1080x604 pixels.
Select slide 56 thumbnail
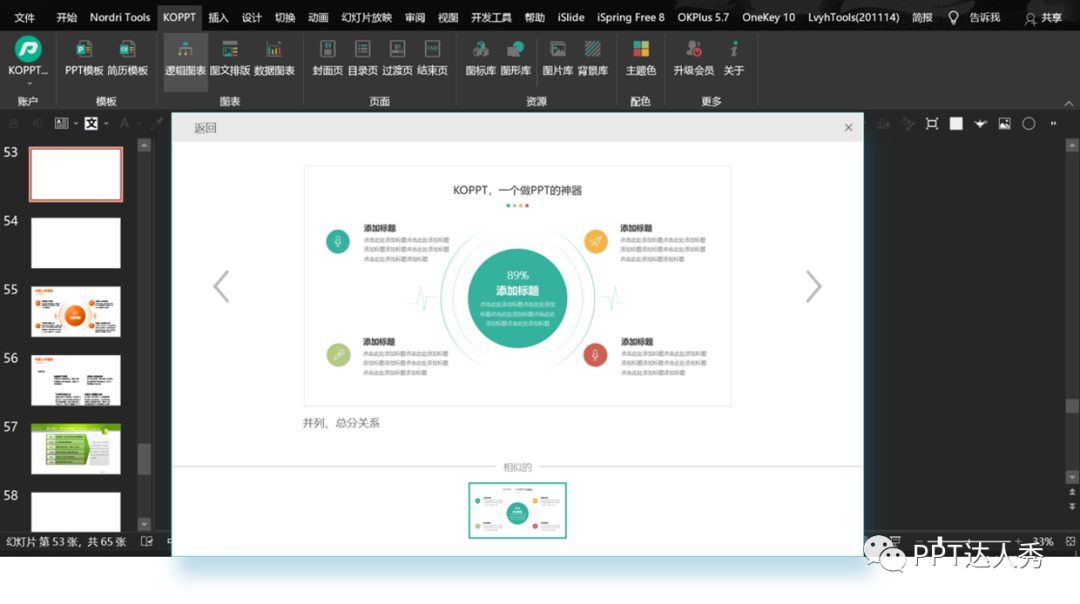(76, 380)
